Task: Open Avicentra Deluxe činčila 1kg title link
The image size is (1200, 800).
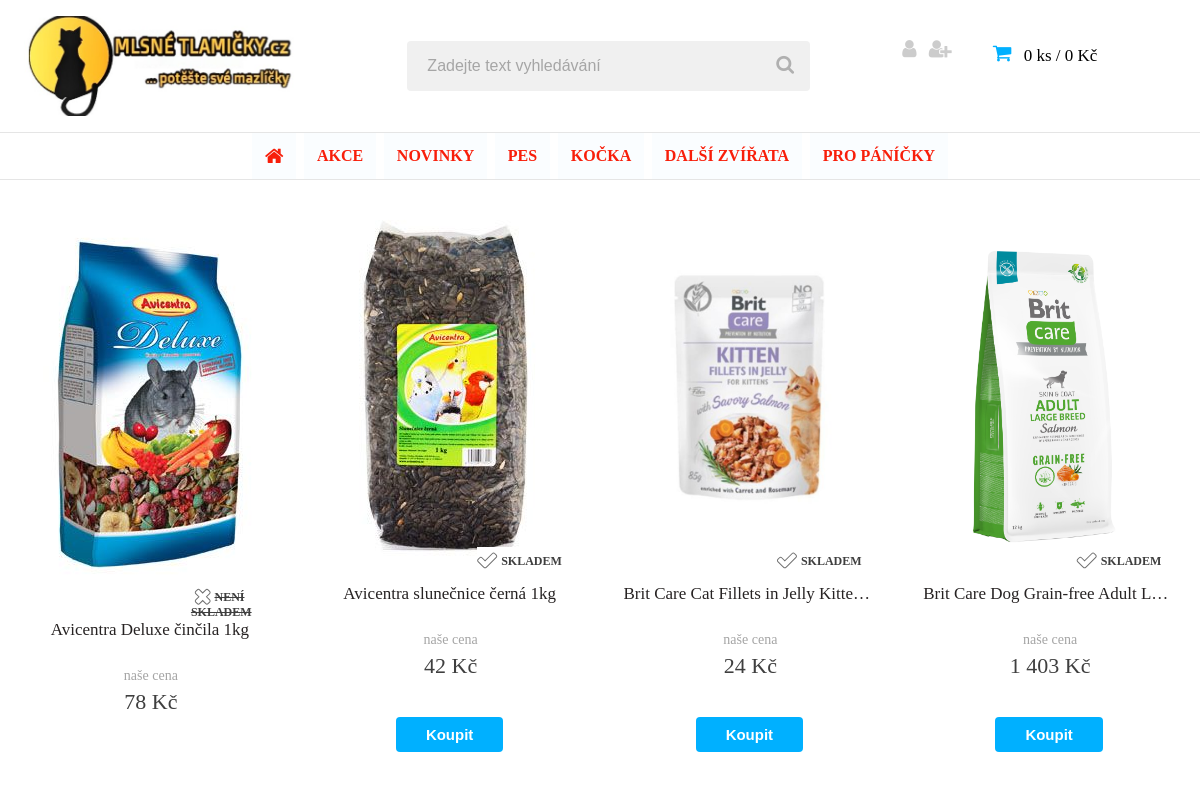Action: point(150,630)
